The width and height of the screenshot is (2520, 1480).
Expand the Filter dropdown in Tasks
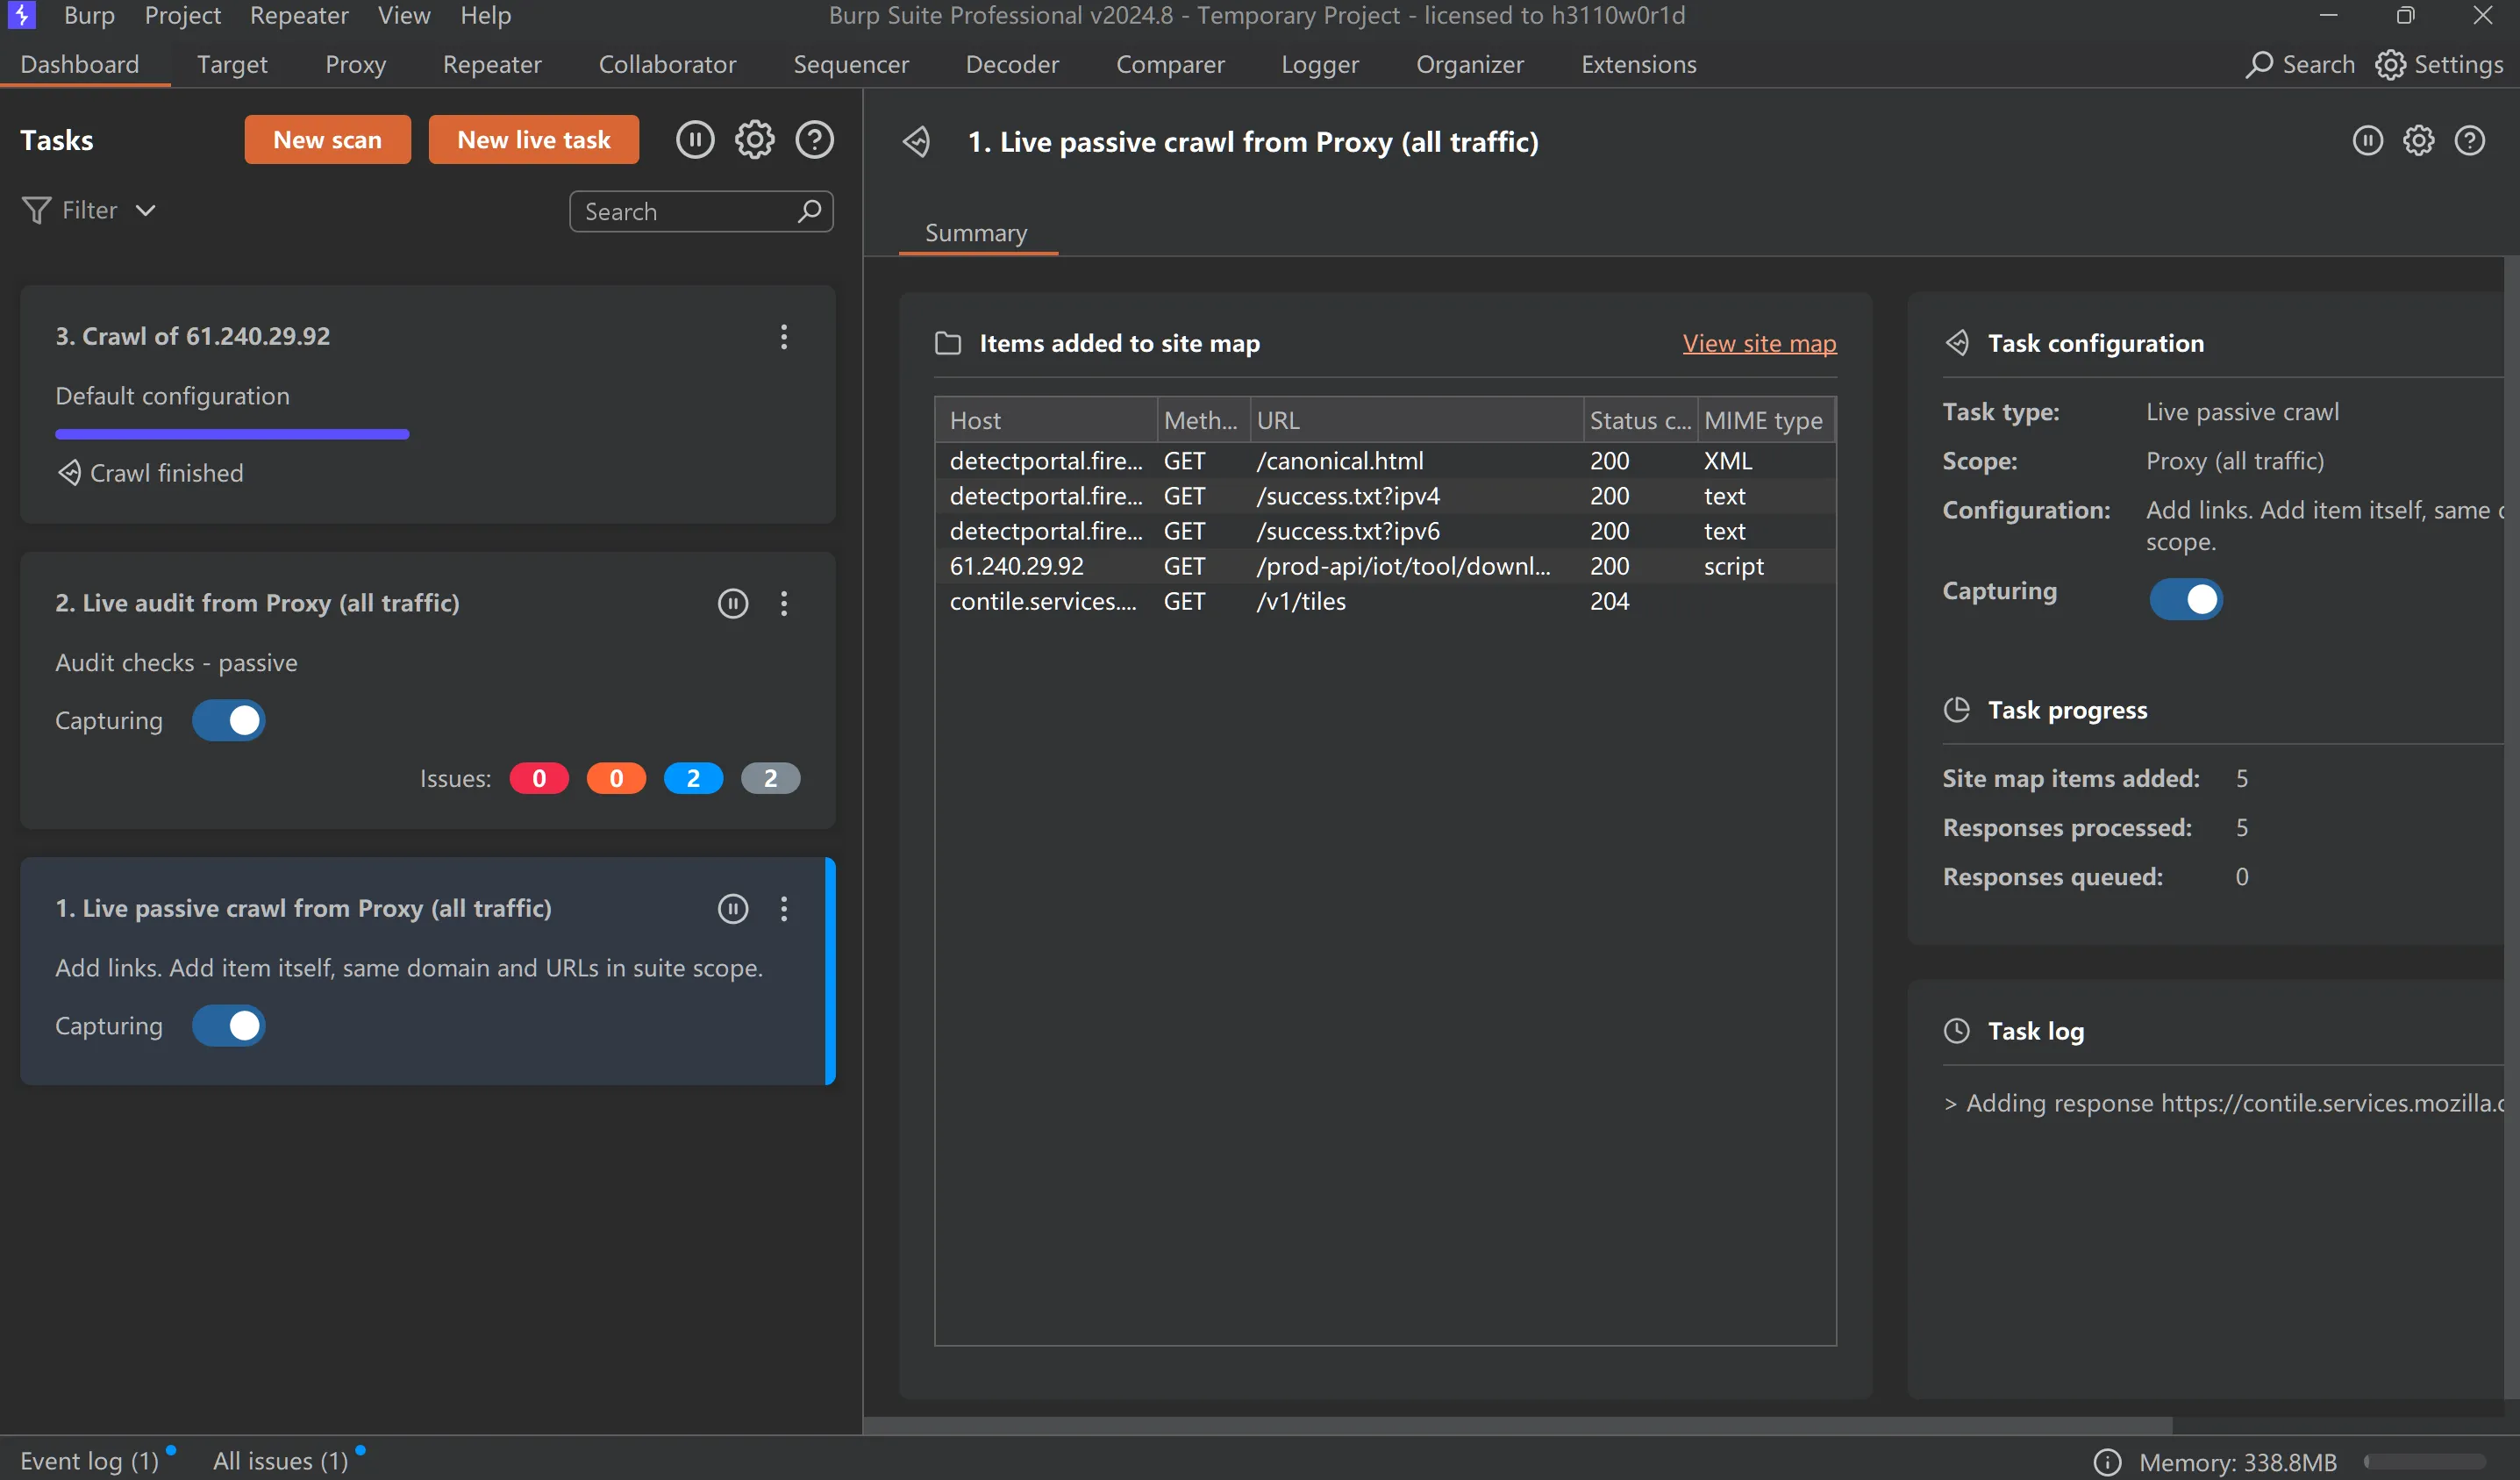coord(89,210)
